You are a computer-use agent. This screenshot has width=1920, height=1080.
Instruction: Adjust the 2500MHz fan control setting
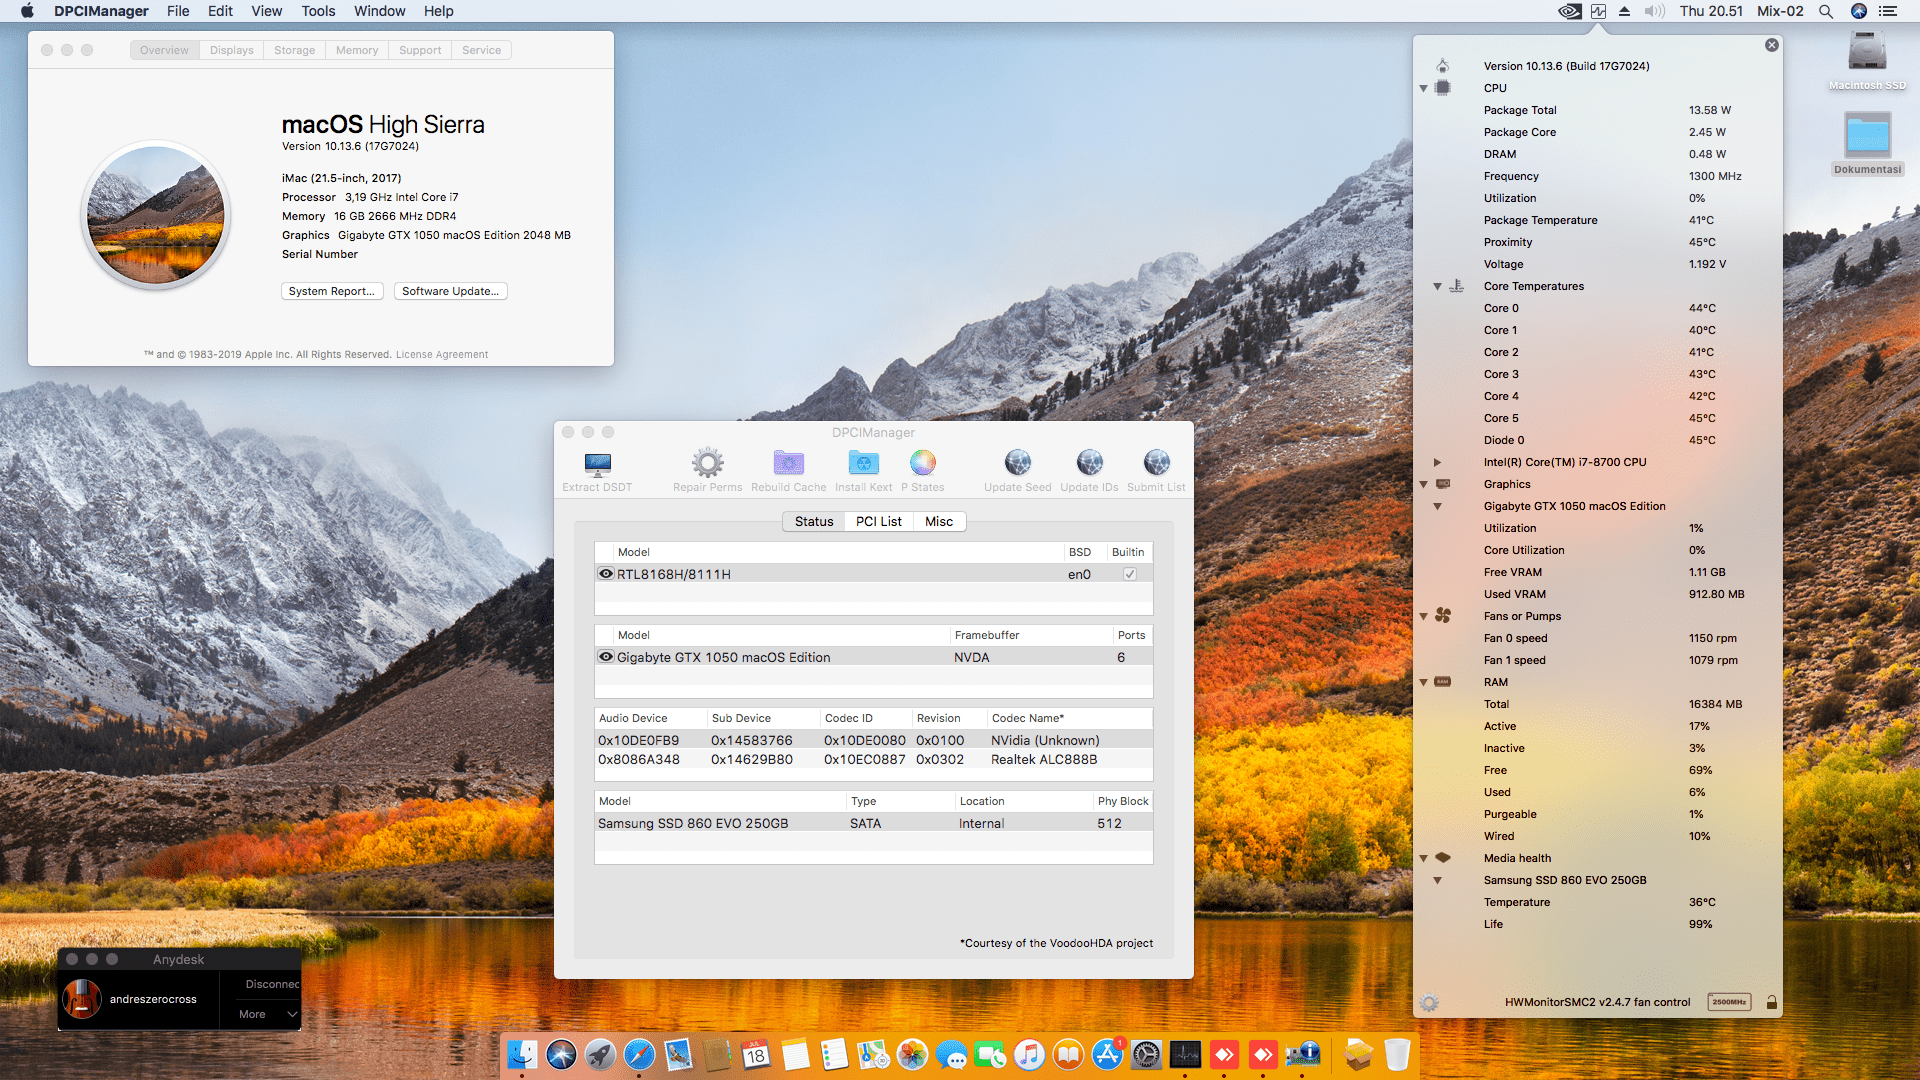1729,1001
